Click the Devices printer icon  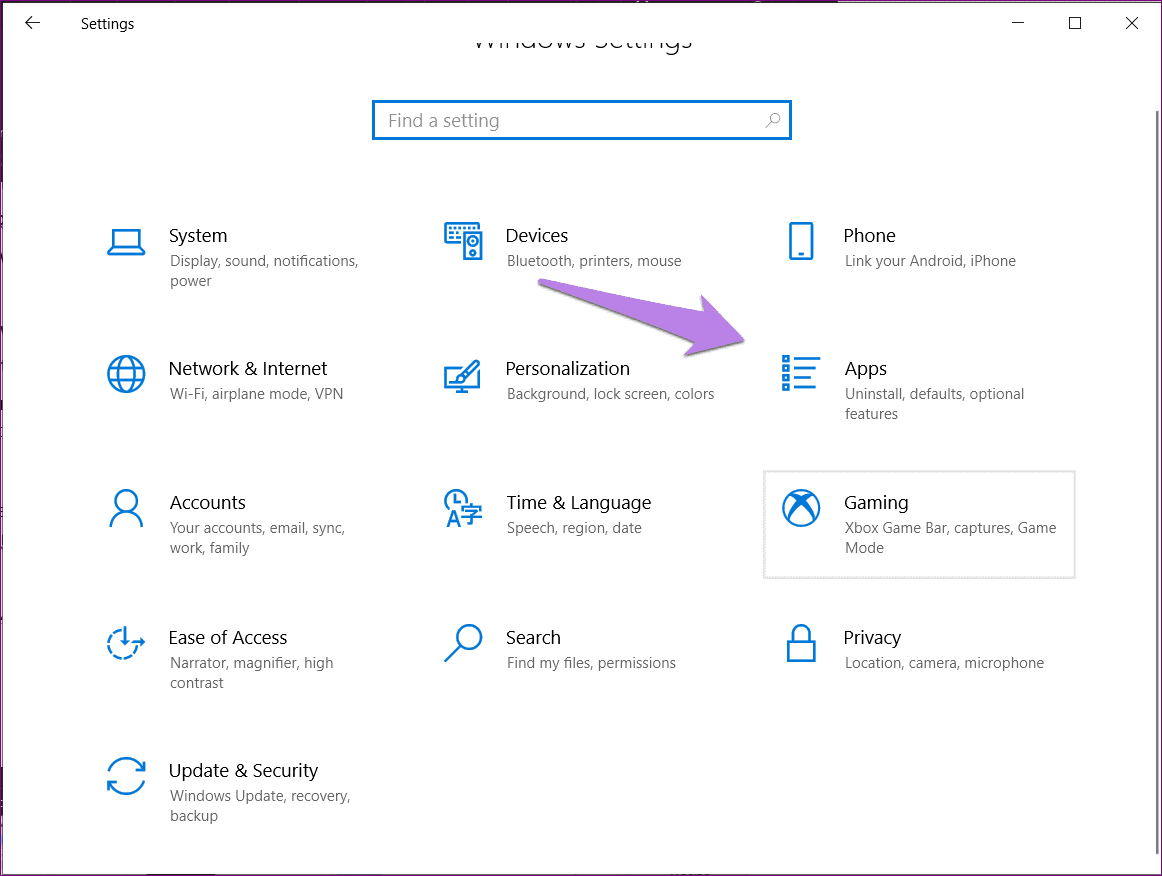tap(463, 241)
